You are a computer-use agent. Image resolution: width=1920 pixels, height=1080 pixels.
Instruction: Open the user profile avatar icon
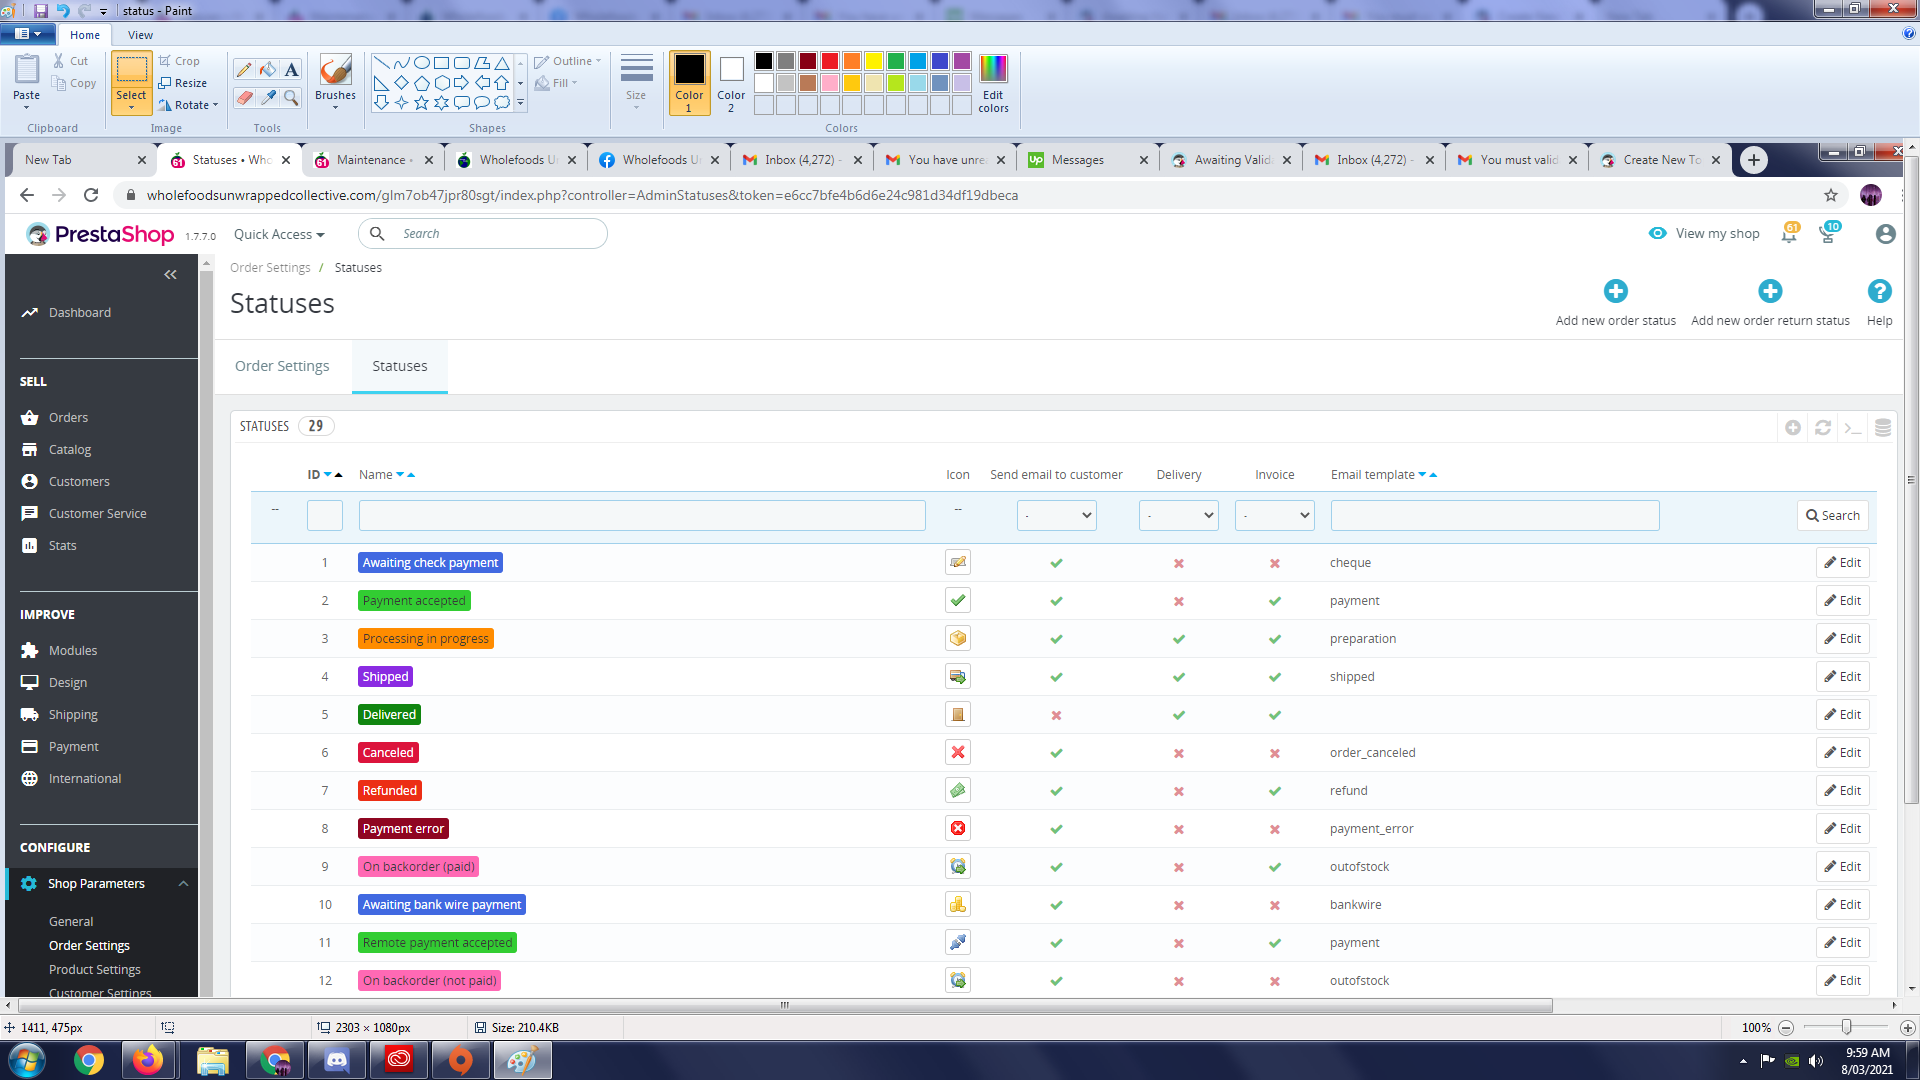pyautogui.click(x=1885, y=234)
